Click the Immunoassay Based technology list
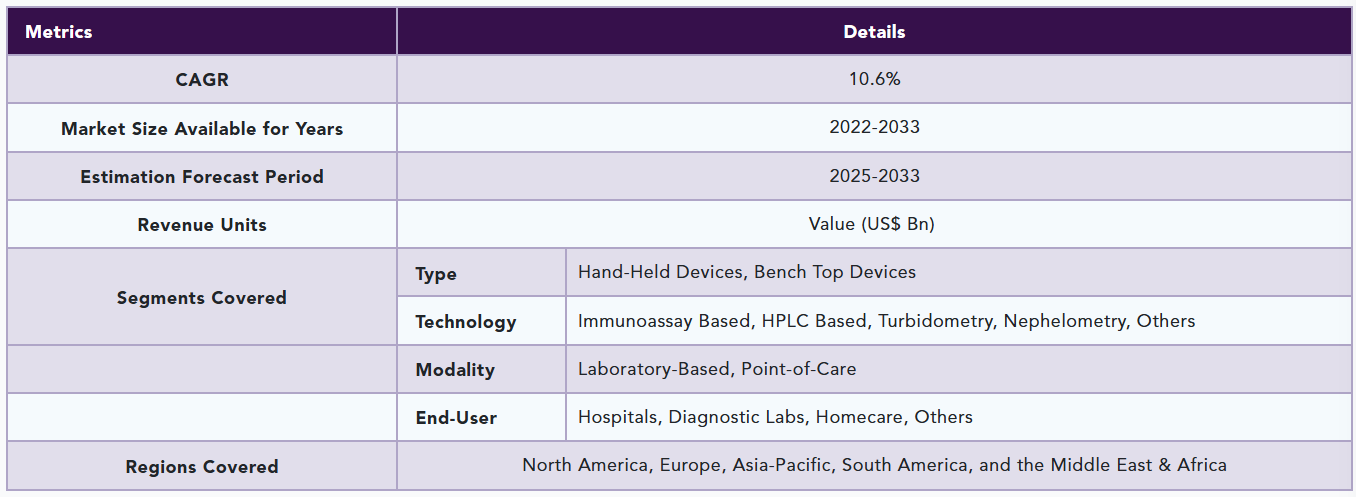Viewport: 1356px width, 497px height. (886, 321)
